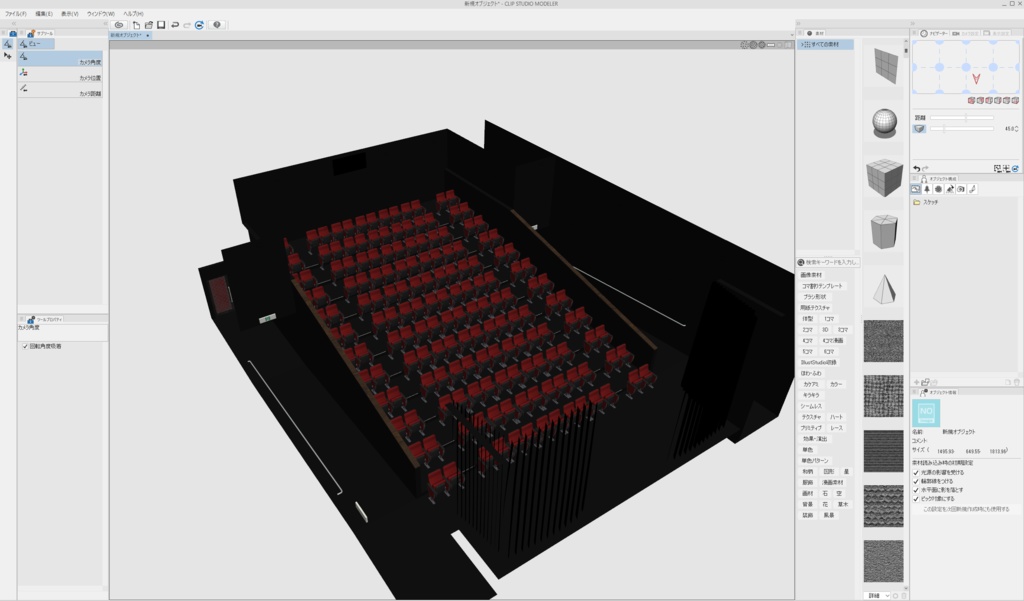The image size is (1024, 601).
Task: Toggle 光源の影響を受ける checkbox
Action: pyautogui.click(x=916, y=472)
